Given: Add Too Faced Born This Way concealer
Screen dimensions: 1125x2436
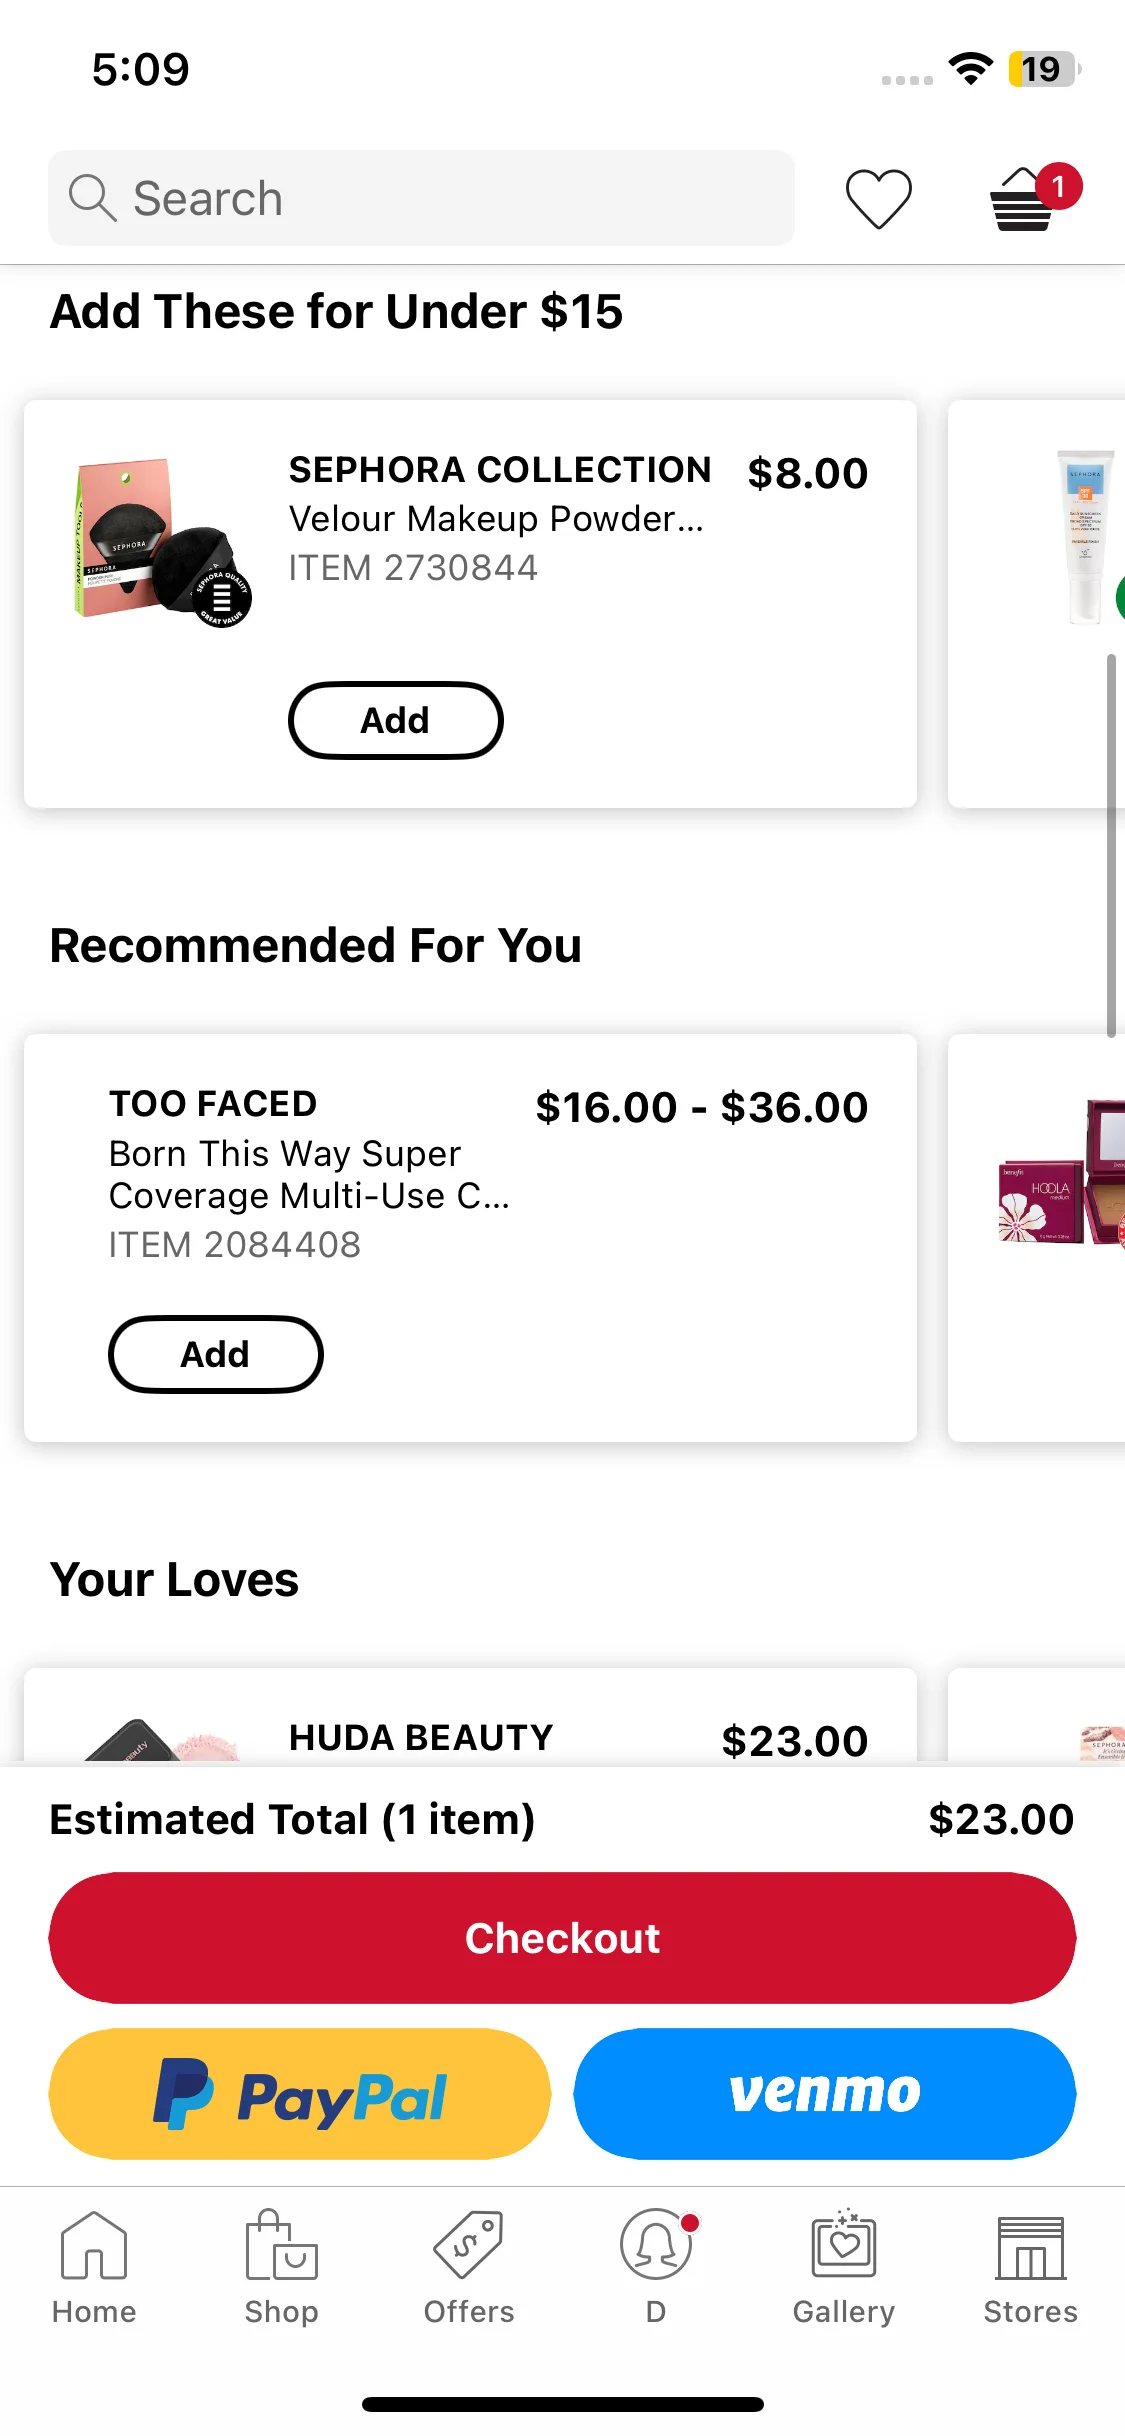Looking at the screenshot, I should pyautogui.click(x=215, y=1354).
